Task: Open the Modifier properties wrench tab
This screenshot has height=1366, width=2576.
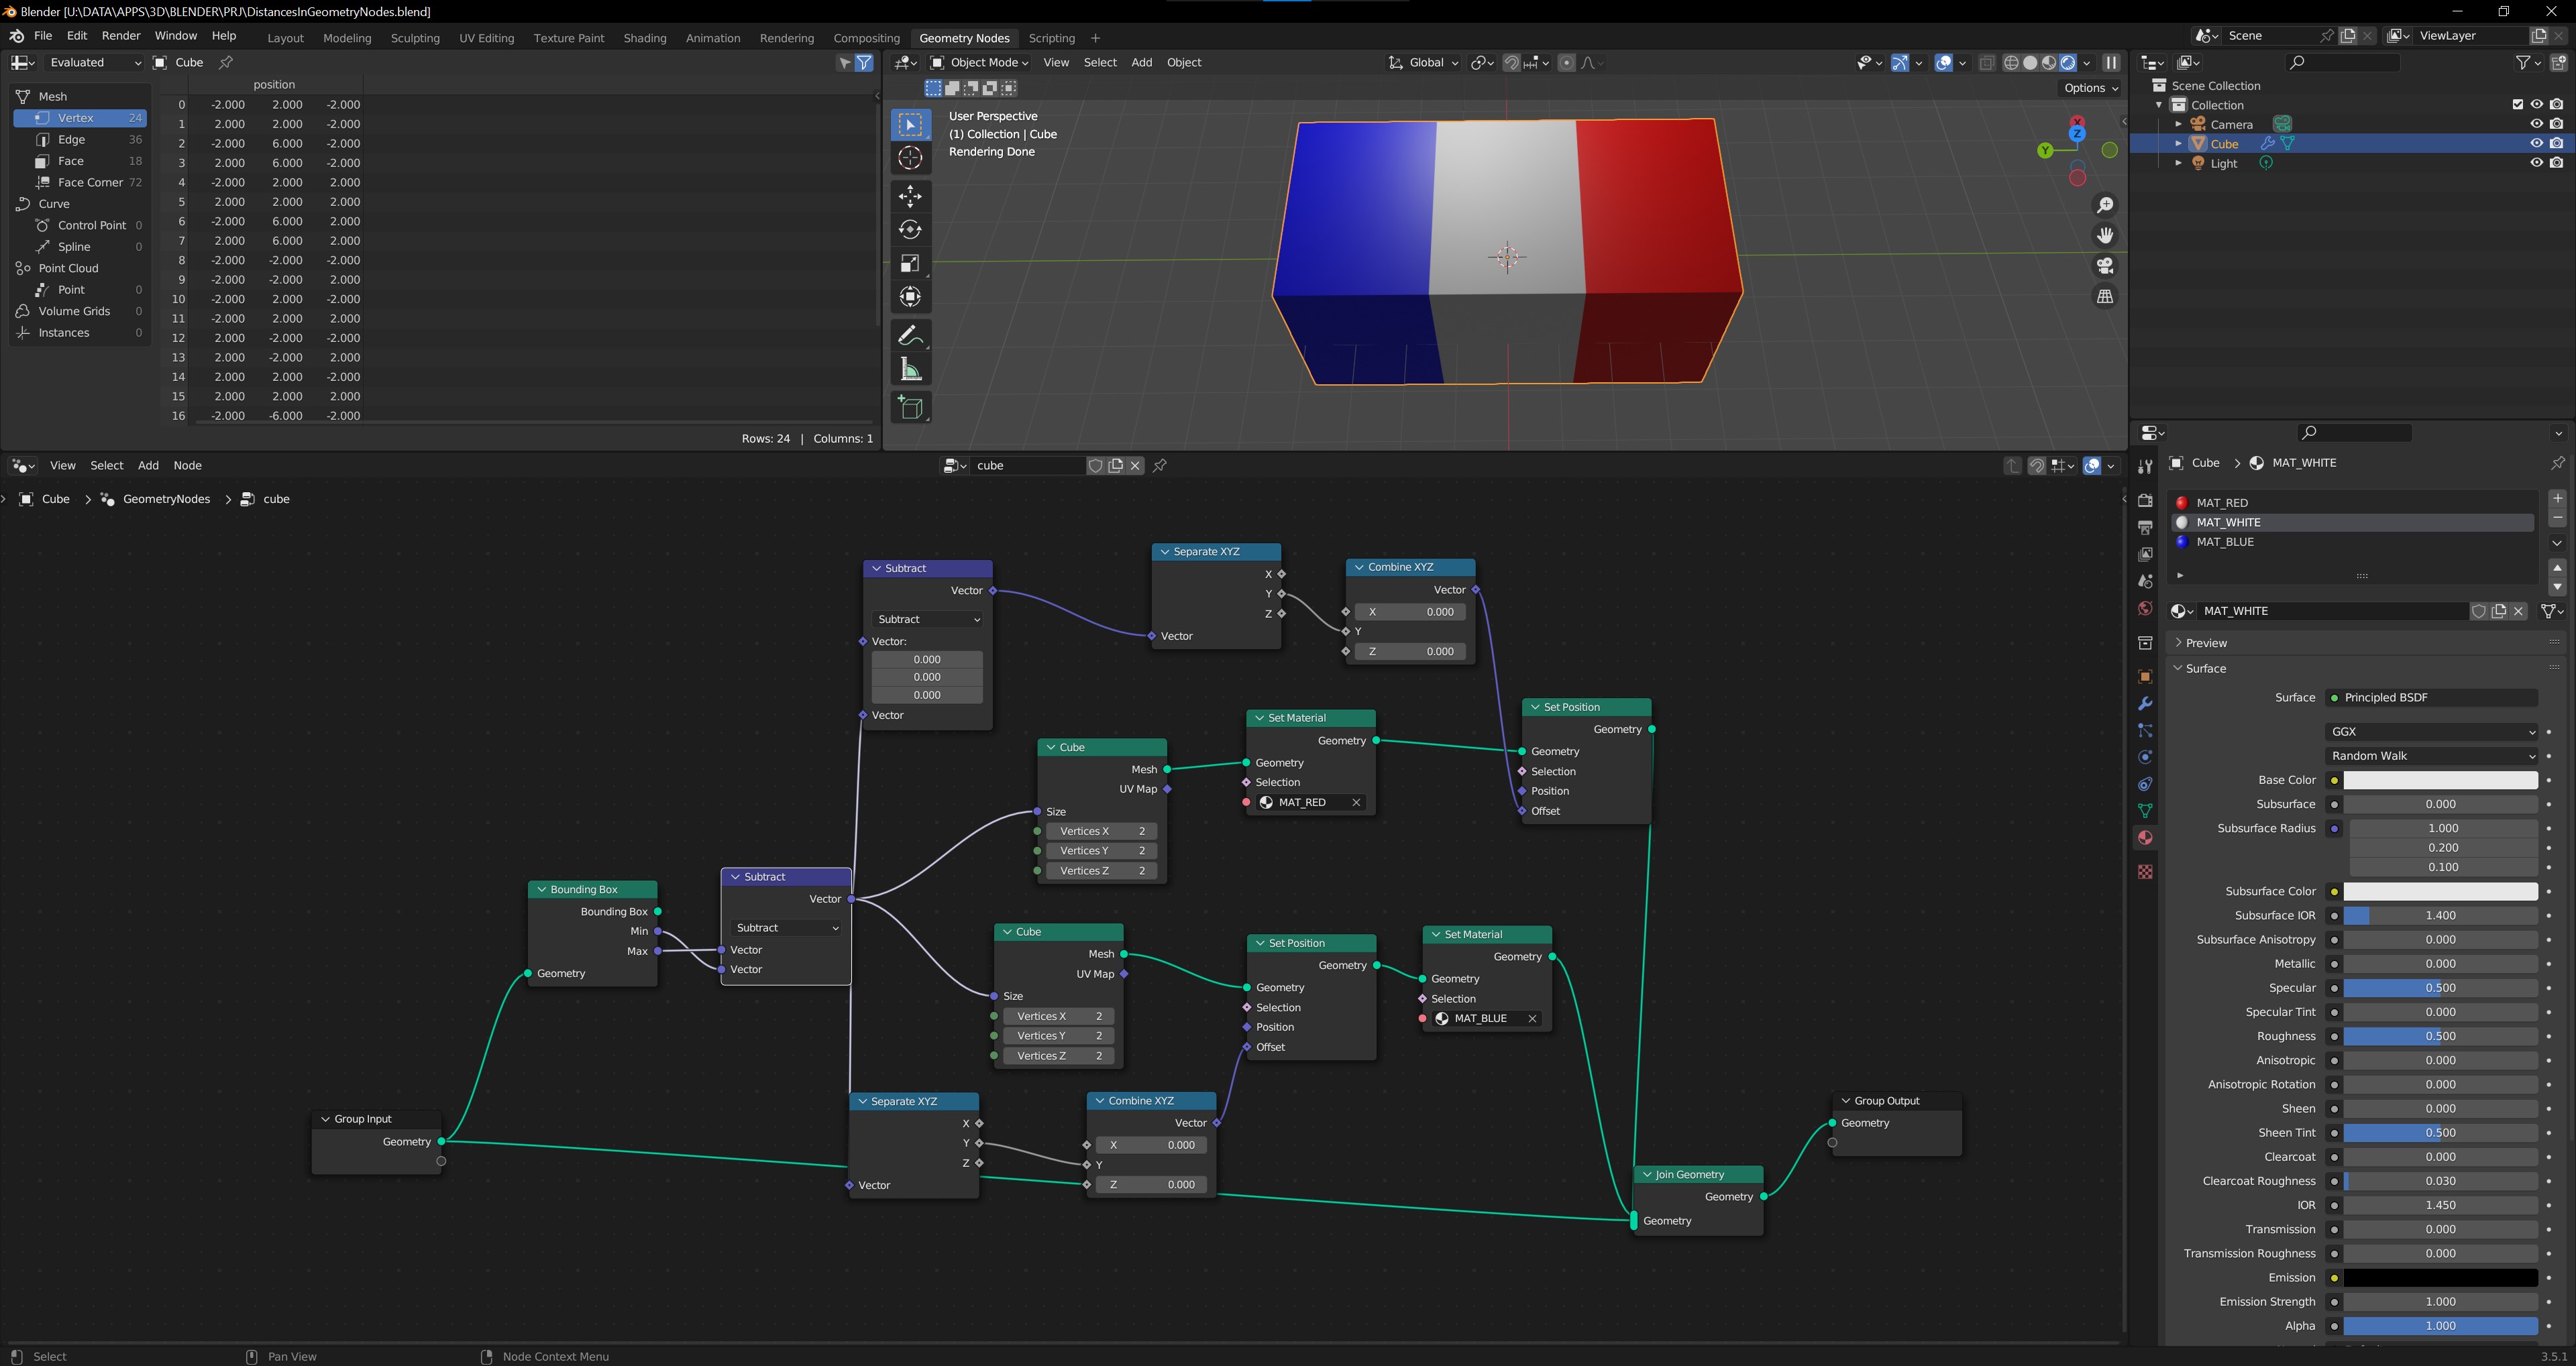Action: click(2145, 704)
